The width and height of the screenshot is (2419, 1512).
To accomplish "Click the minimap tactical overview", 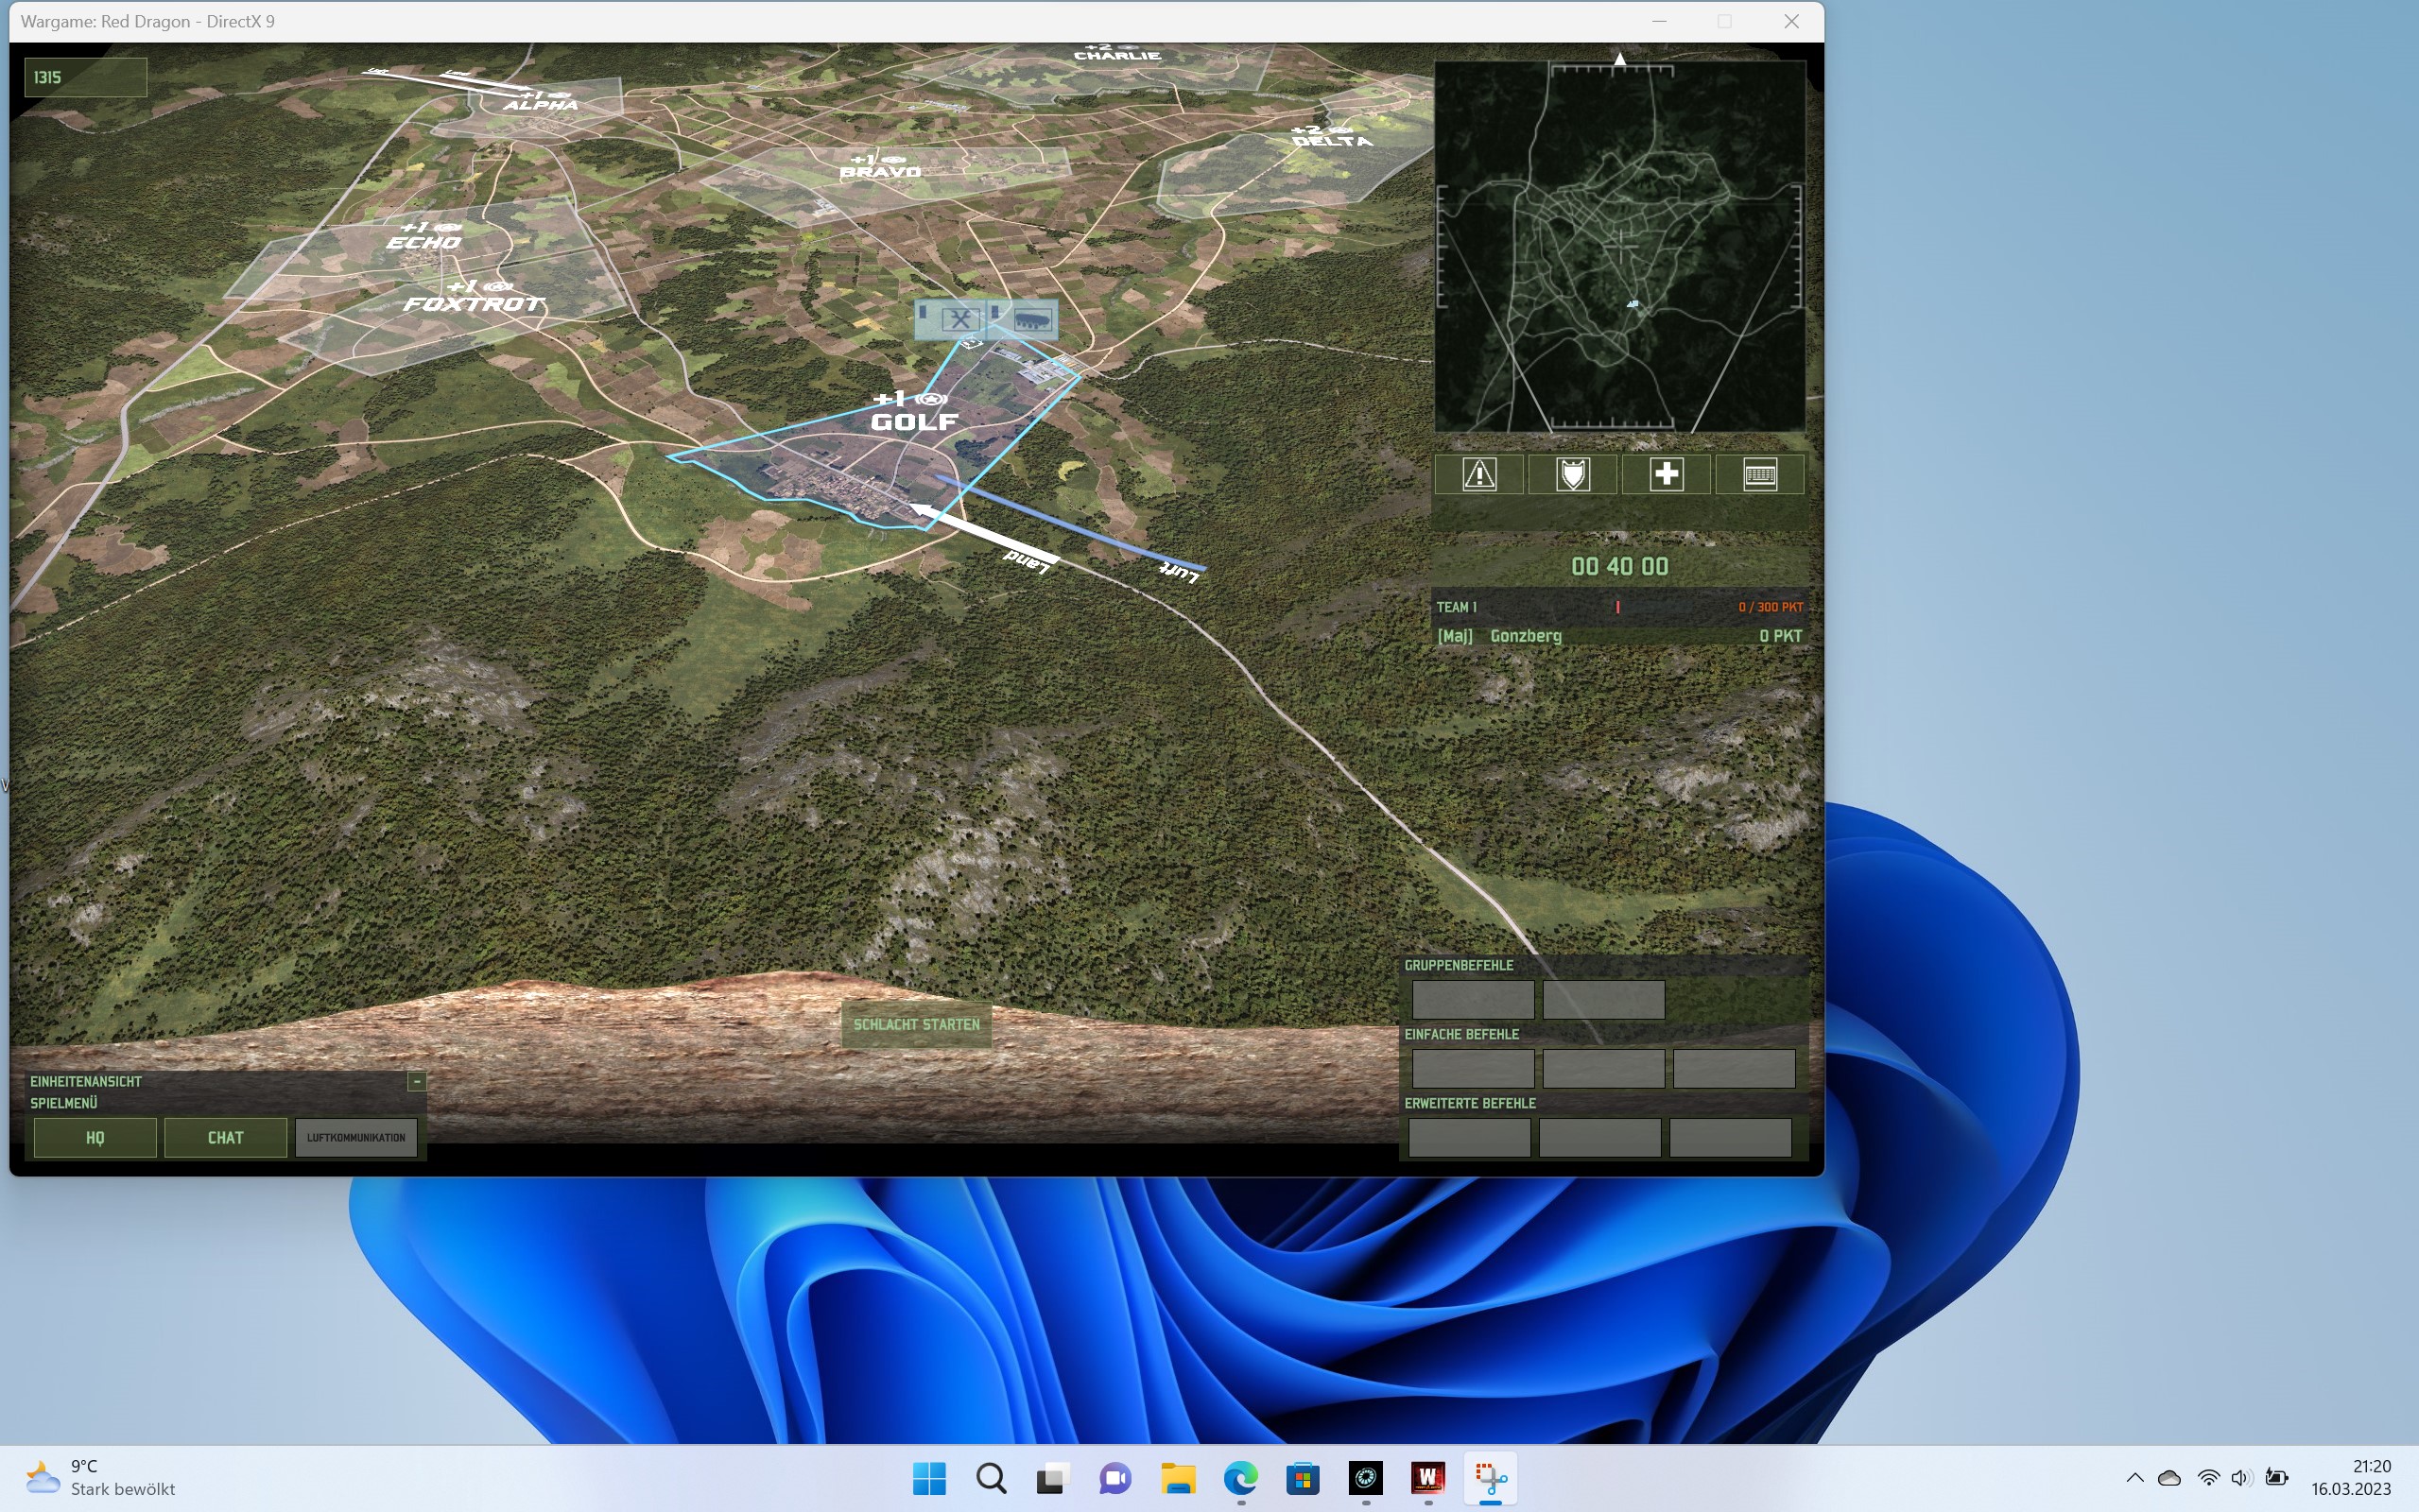I will pyautogui.click(x=1619, y=247).
